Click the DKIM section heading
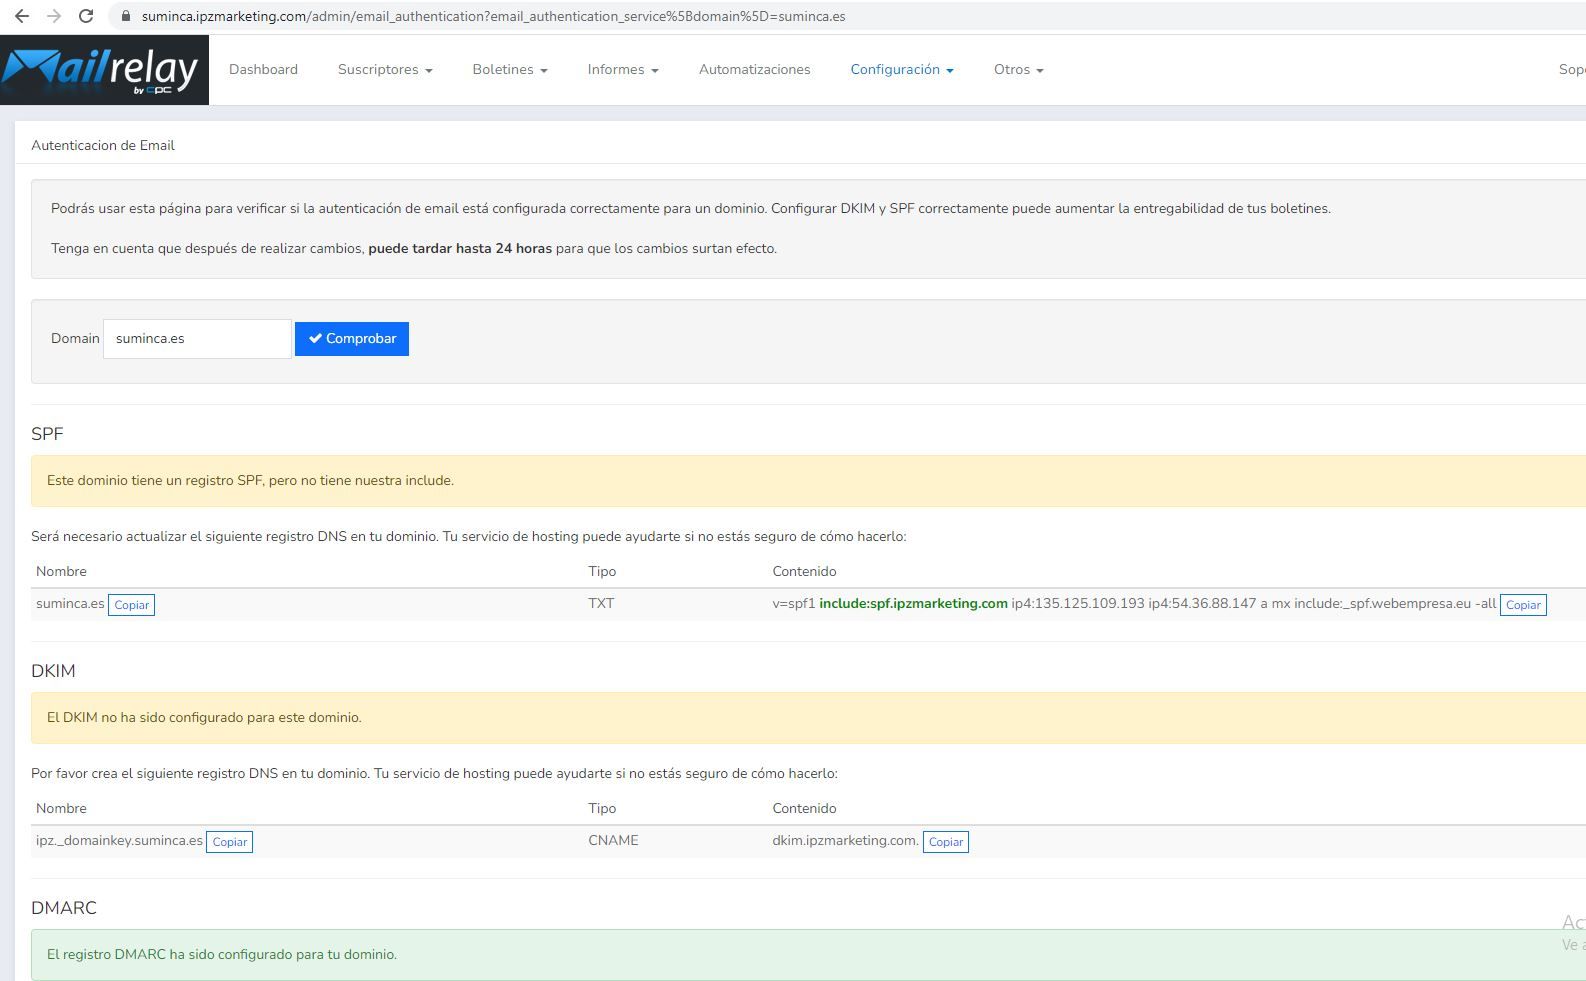 click(53, 671)
